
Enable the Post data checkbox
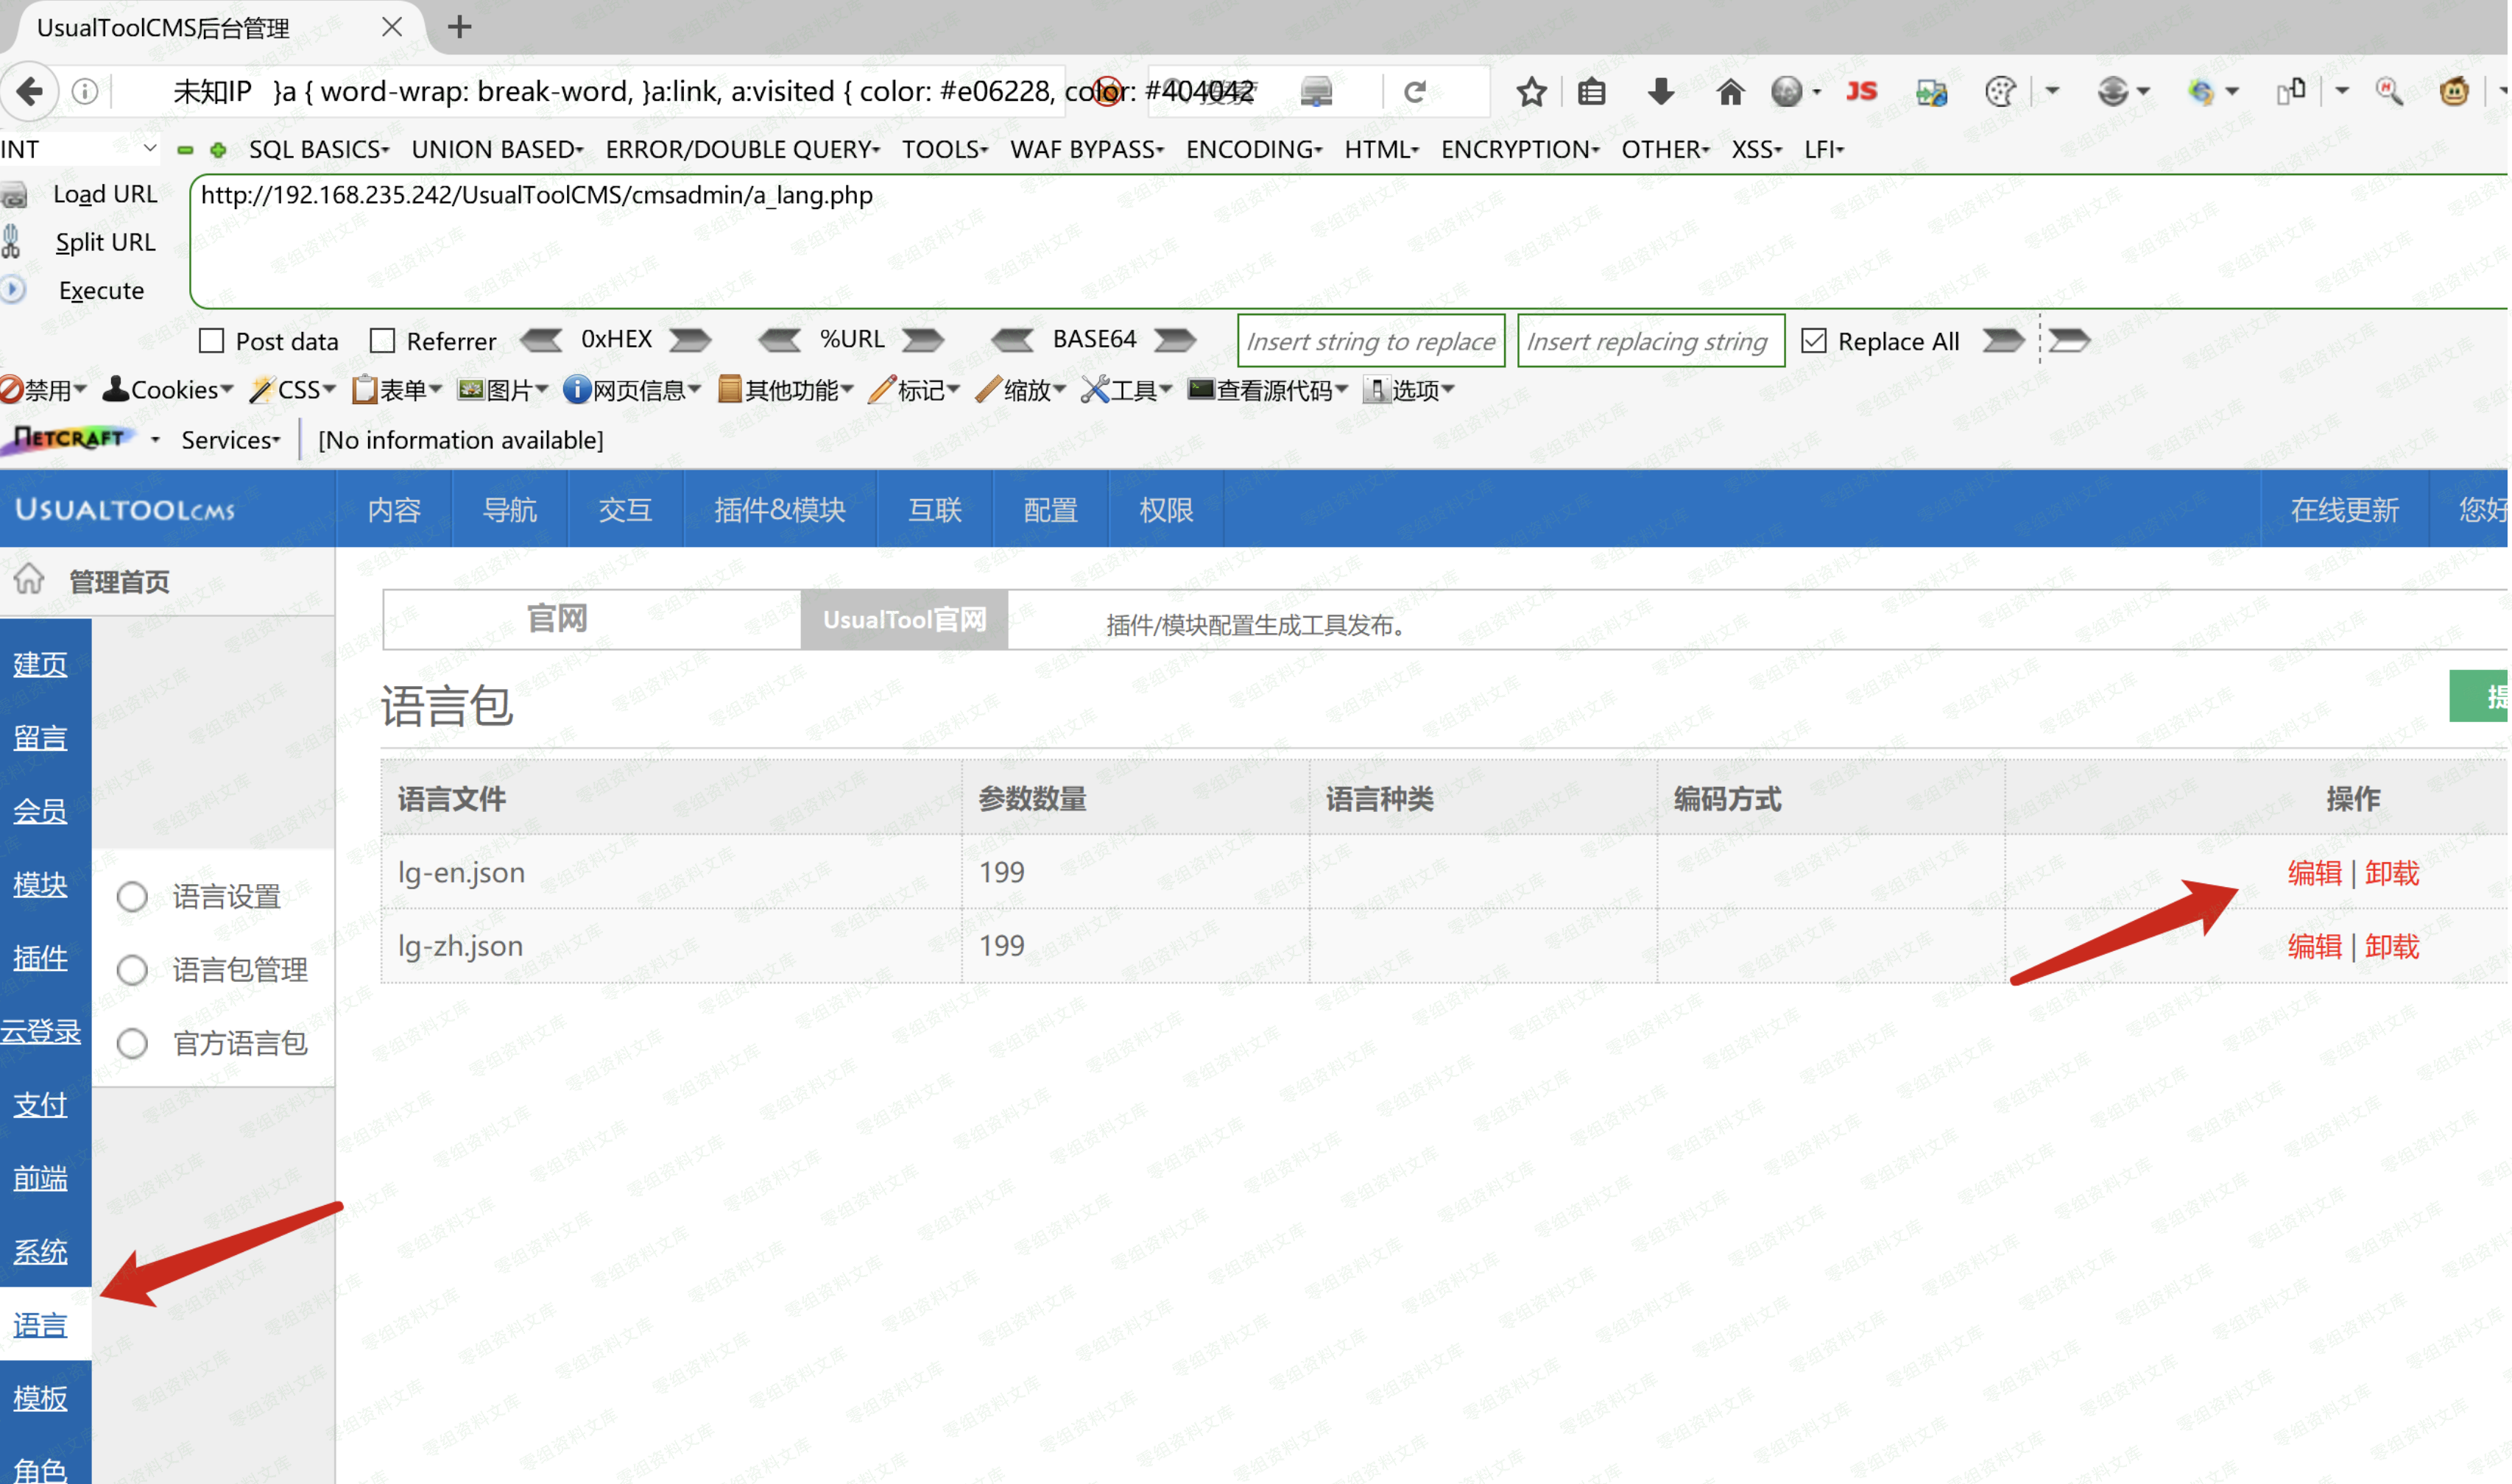pos(211,341)
